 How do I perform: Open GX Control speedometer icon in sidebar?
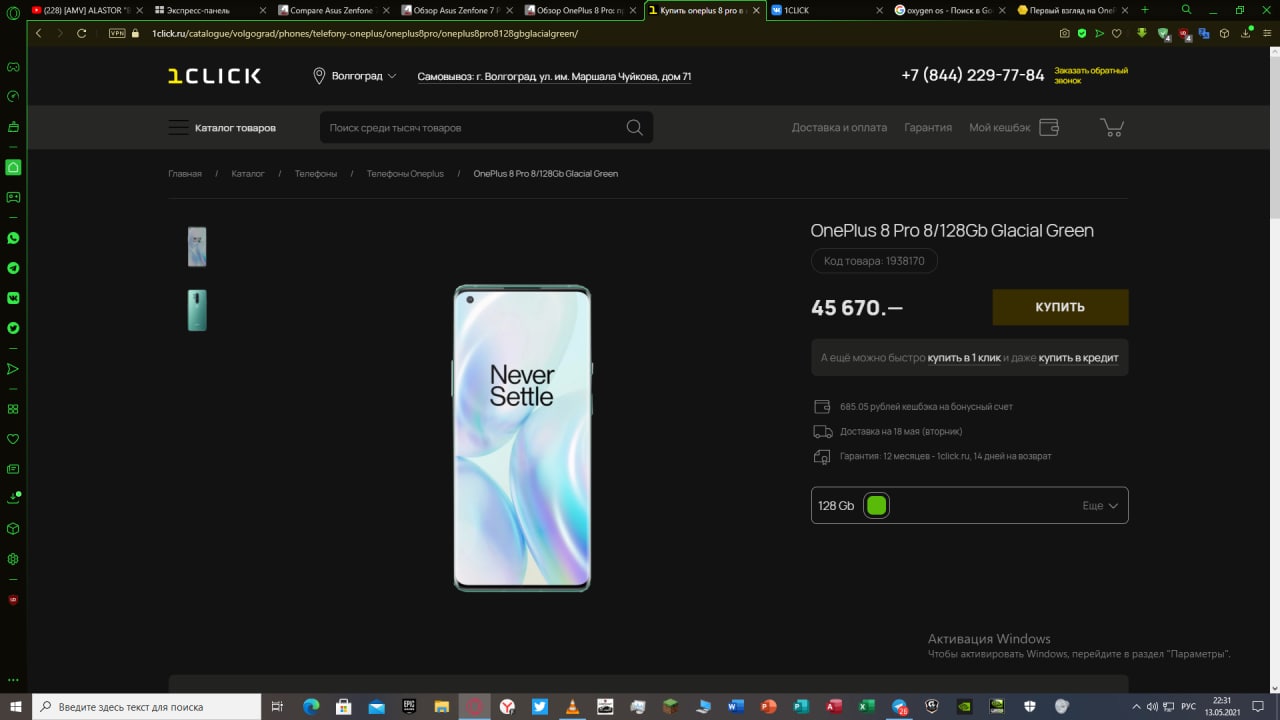[13, 97]
